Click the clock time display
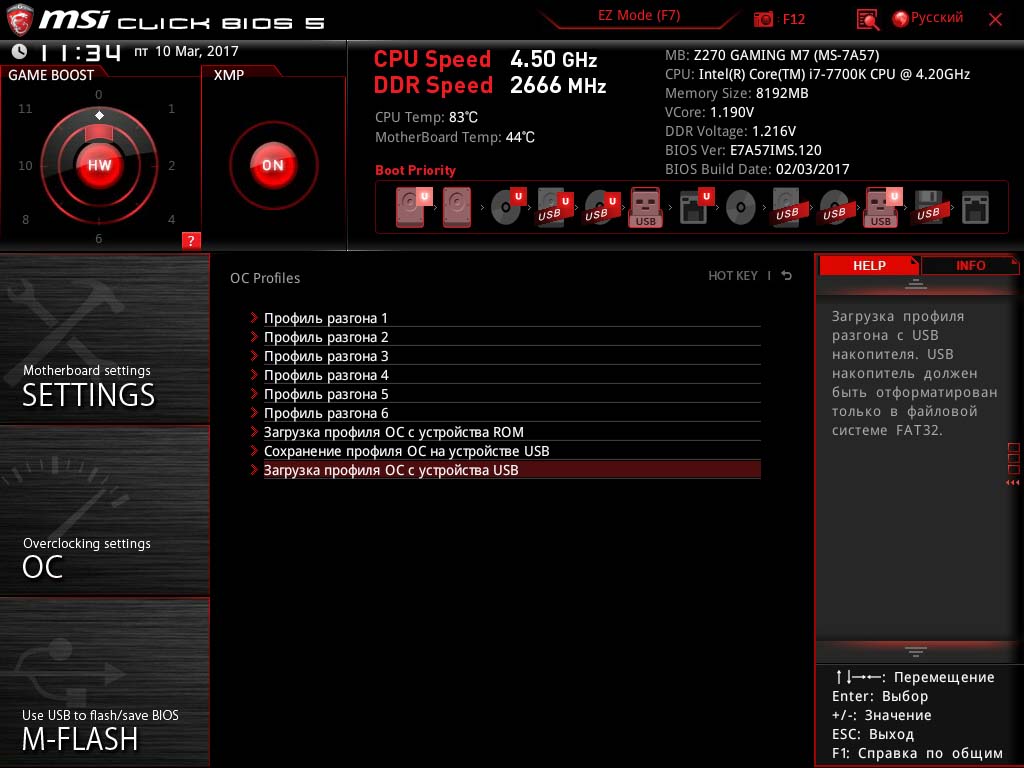 tap(80, 52)
